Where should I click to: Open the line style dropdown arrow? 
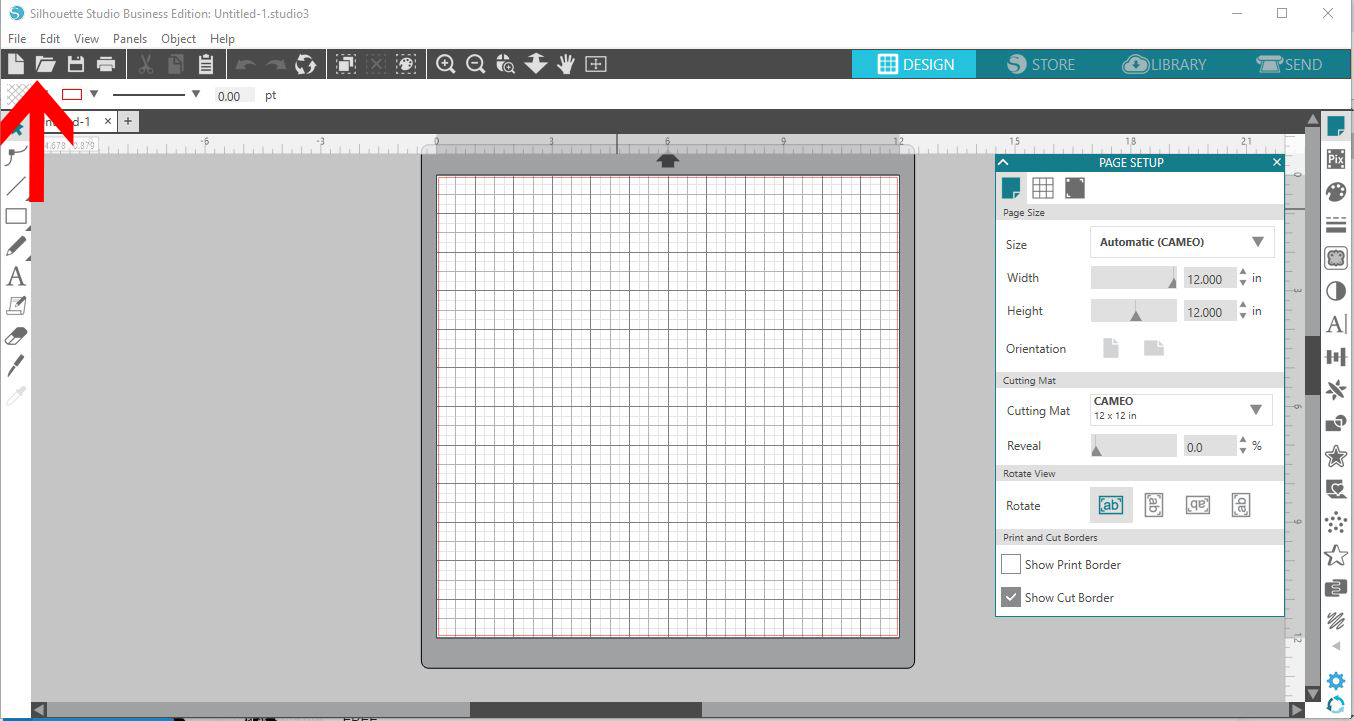[196, 94]
